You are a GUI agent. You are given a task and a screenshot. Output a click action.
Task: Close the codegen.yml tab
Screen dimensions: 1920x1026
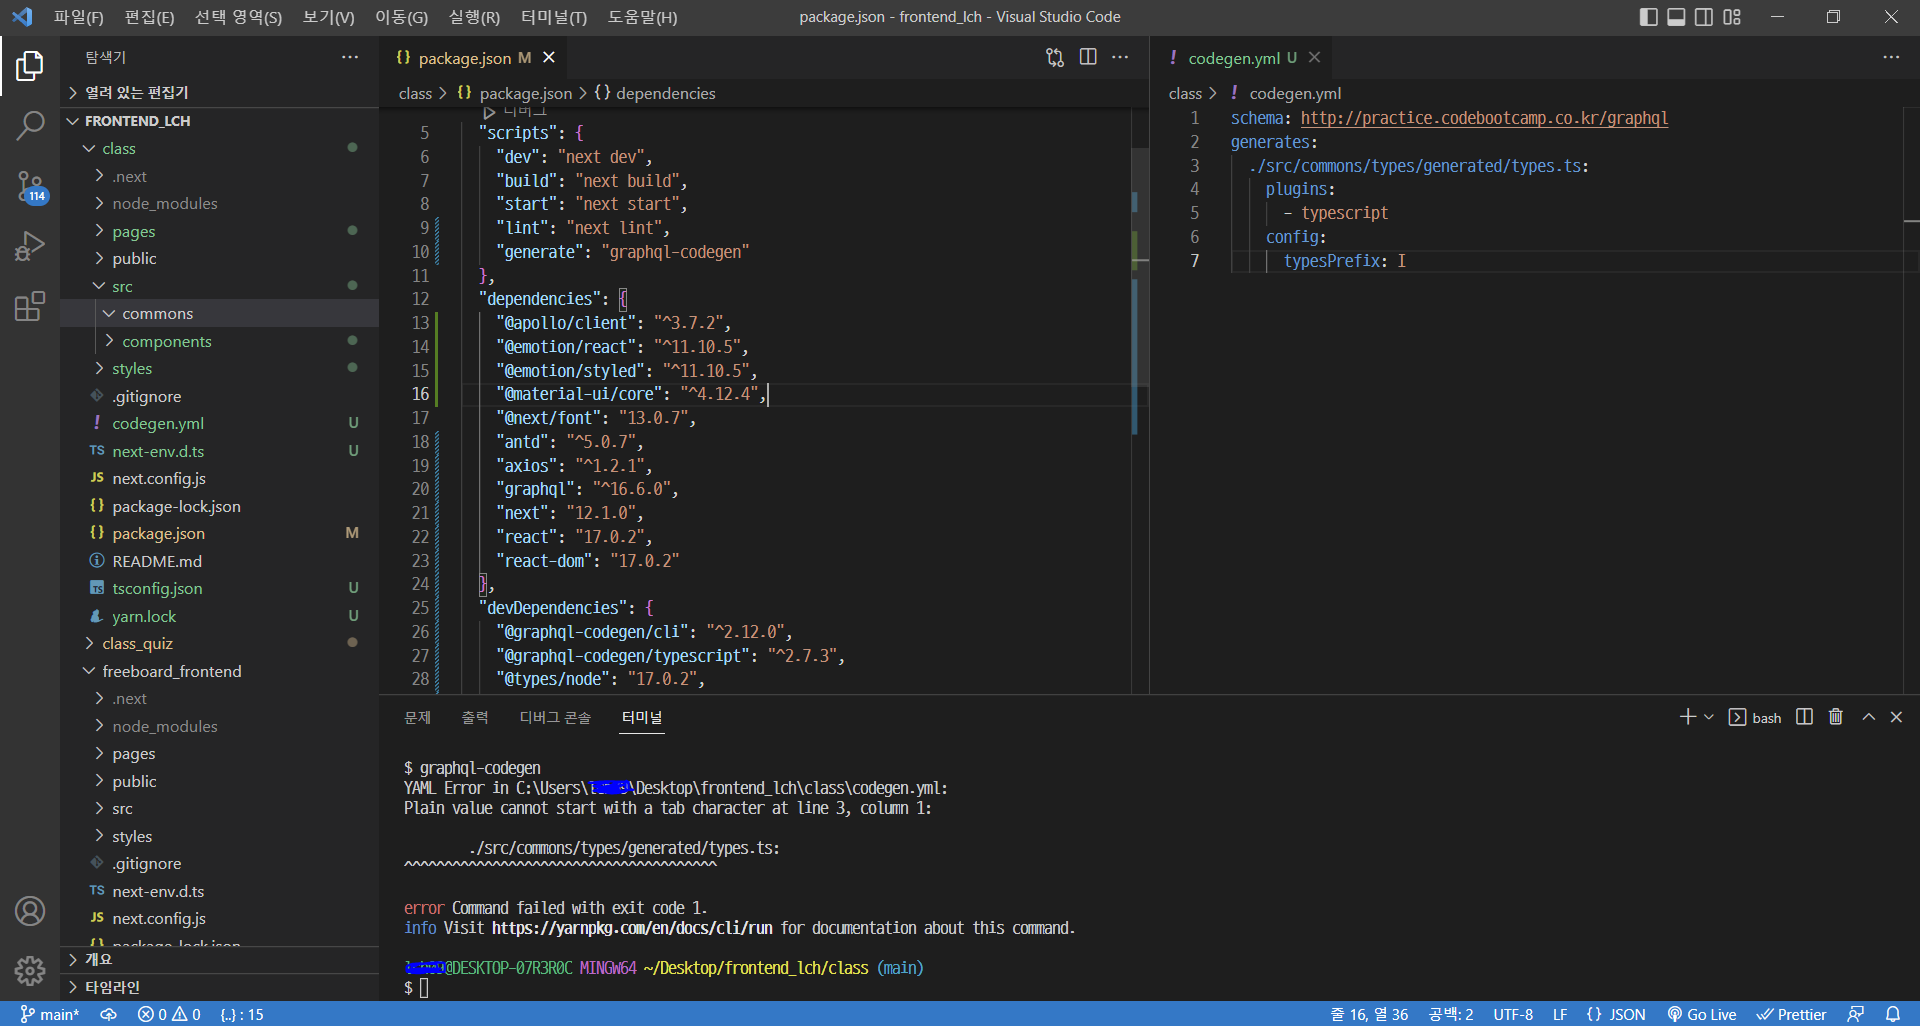[1315, 57]
